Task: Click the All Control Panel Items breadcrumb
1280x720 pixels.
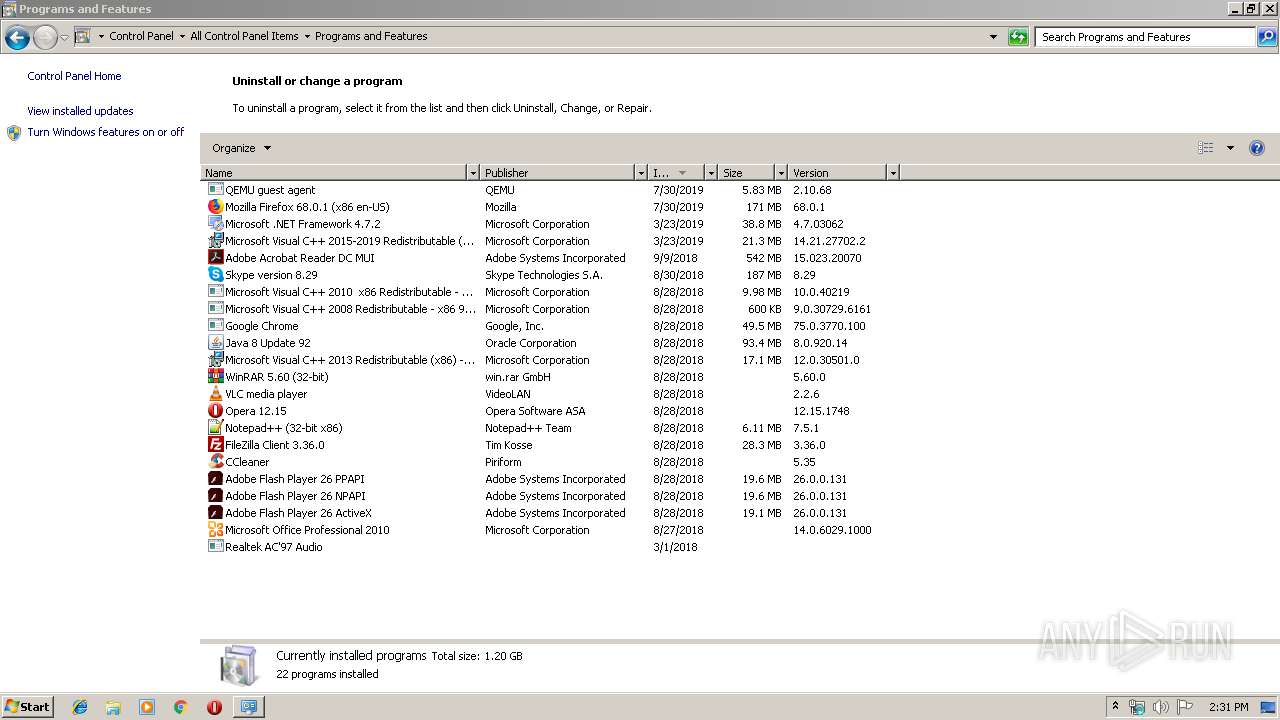Action: point(244,36)
